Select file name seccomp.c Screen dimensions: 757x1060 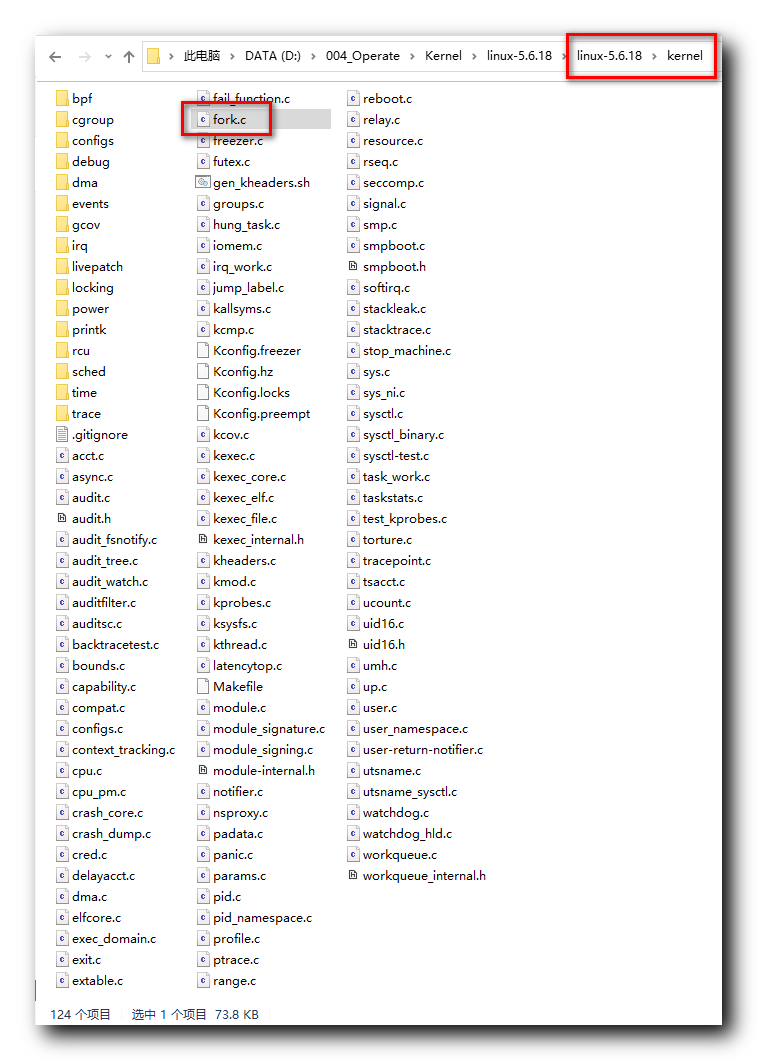[393, 183]
